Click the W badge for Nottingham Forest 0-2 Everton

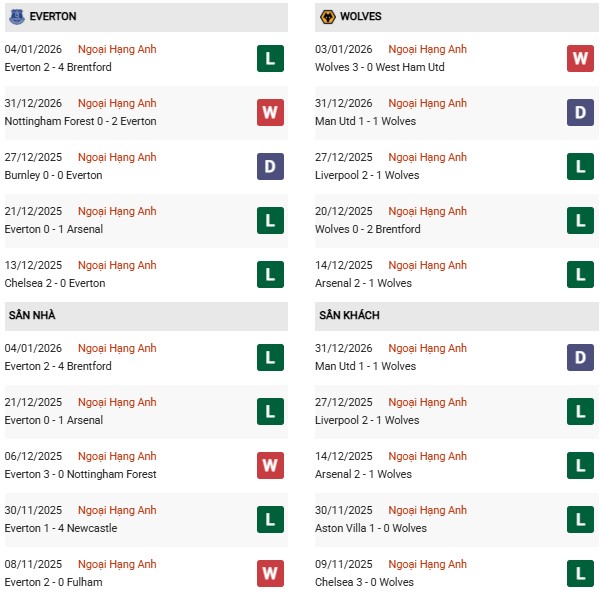point(270,113)
